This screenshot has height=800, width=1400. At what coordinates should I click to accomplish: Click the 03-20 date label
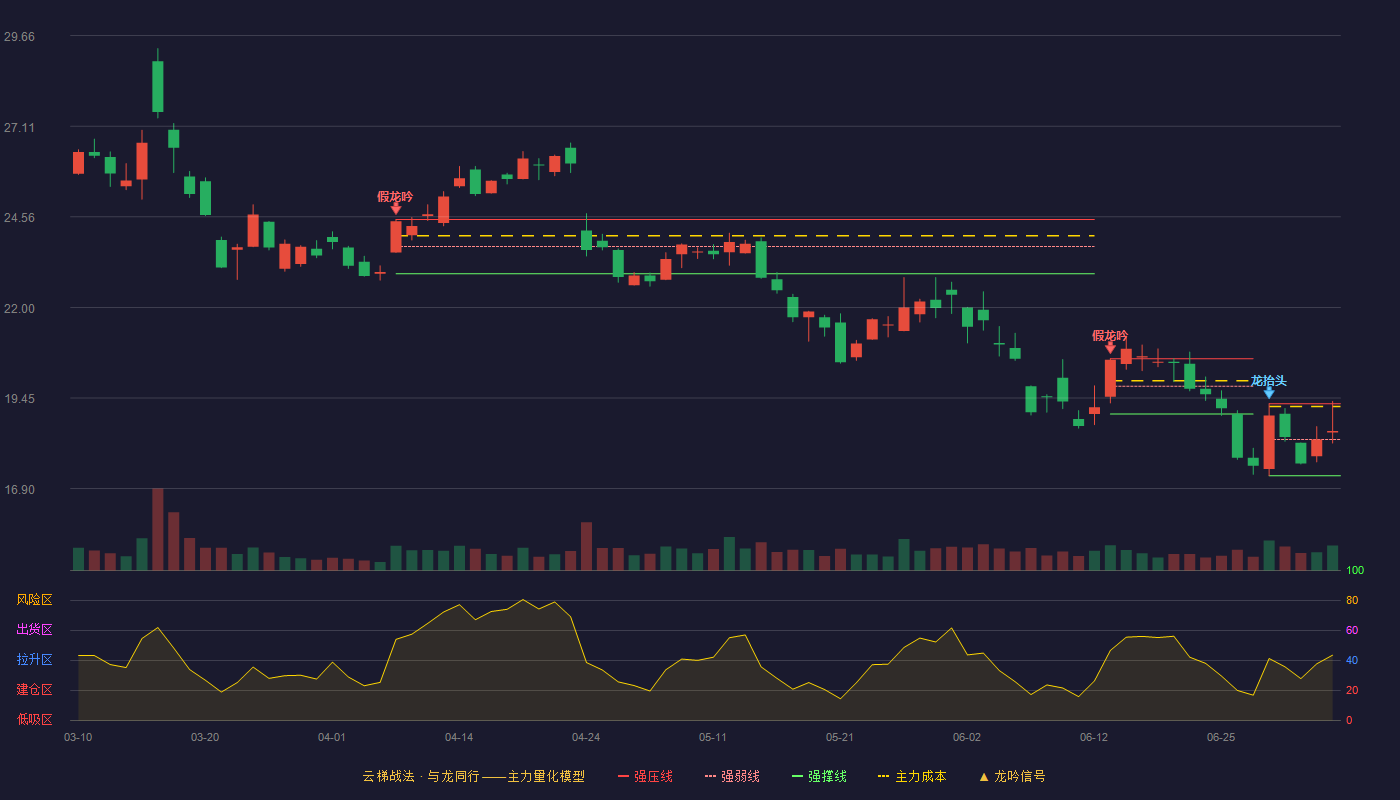point(205,737)
